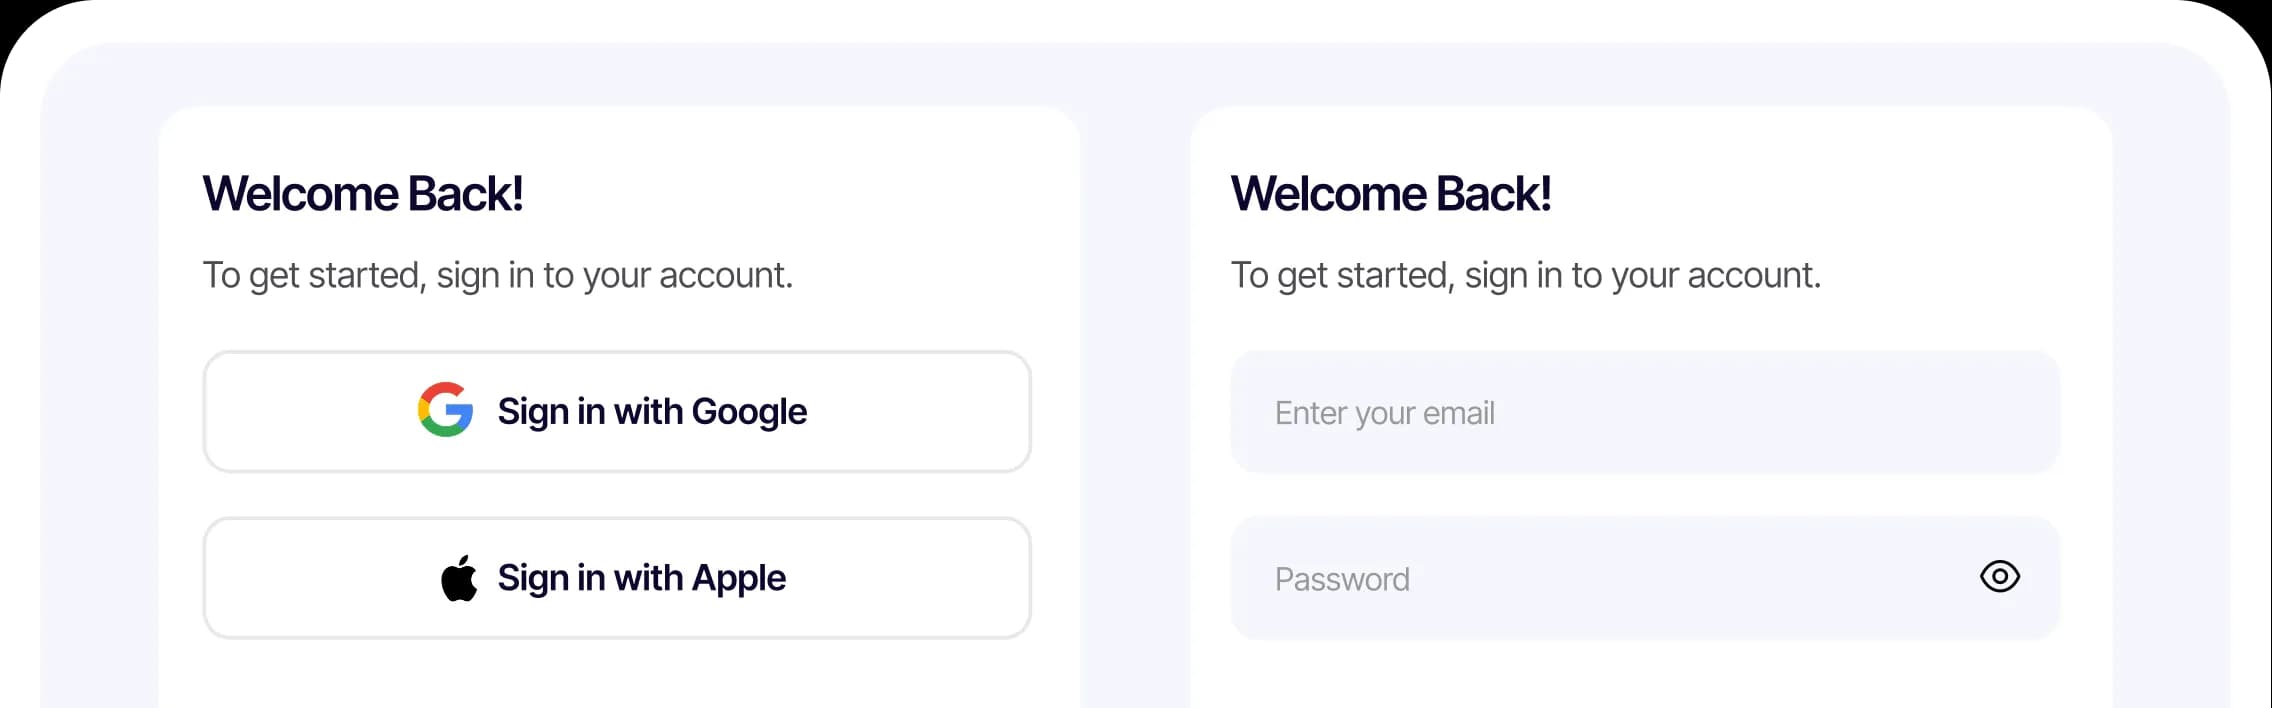Click Welcome Back! heading in left card
The image size is (2272, 708).
tap(362, 194)
